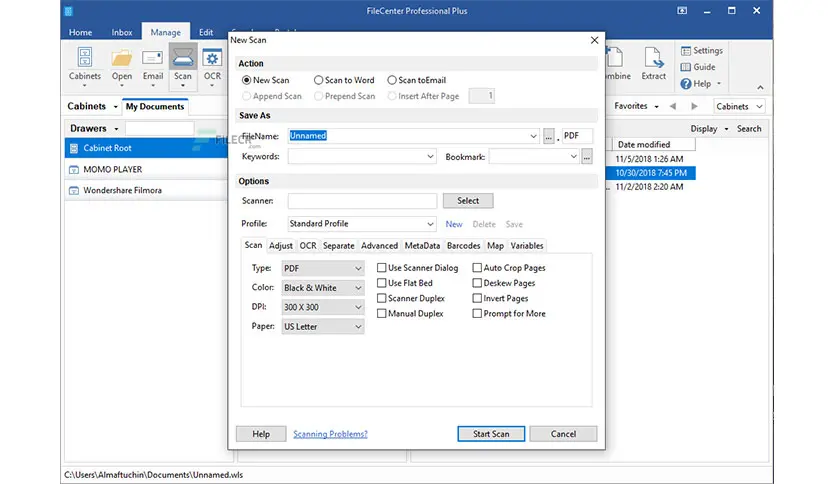Open the Home ribbon tab
Viewport: 836px width, 484px height.
tap(81, 33)
